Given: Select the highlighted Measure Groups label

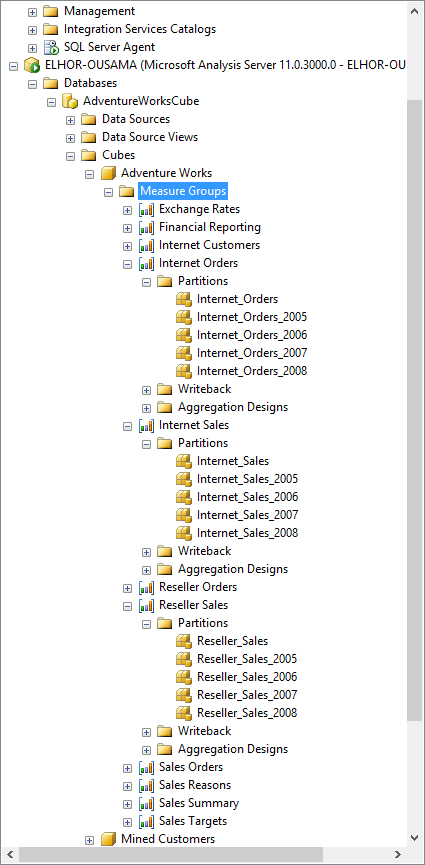Looking at the screenshot, I should [x=183, y=191].
